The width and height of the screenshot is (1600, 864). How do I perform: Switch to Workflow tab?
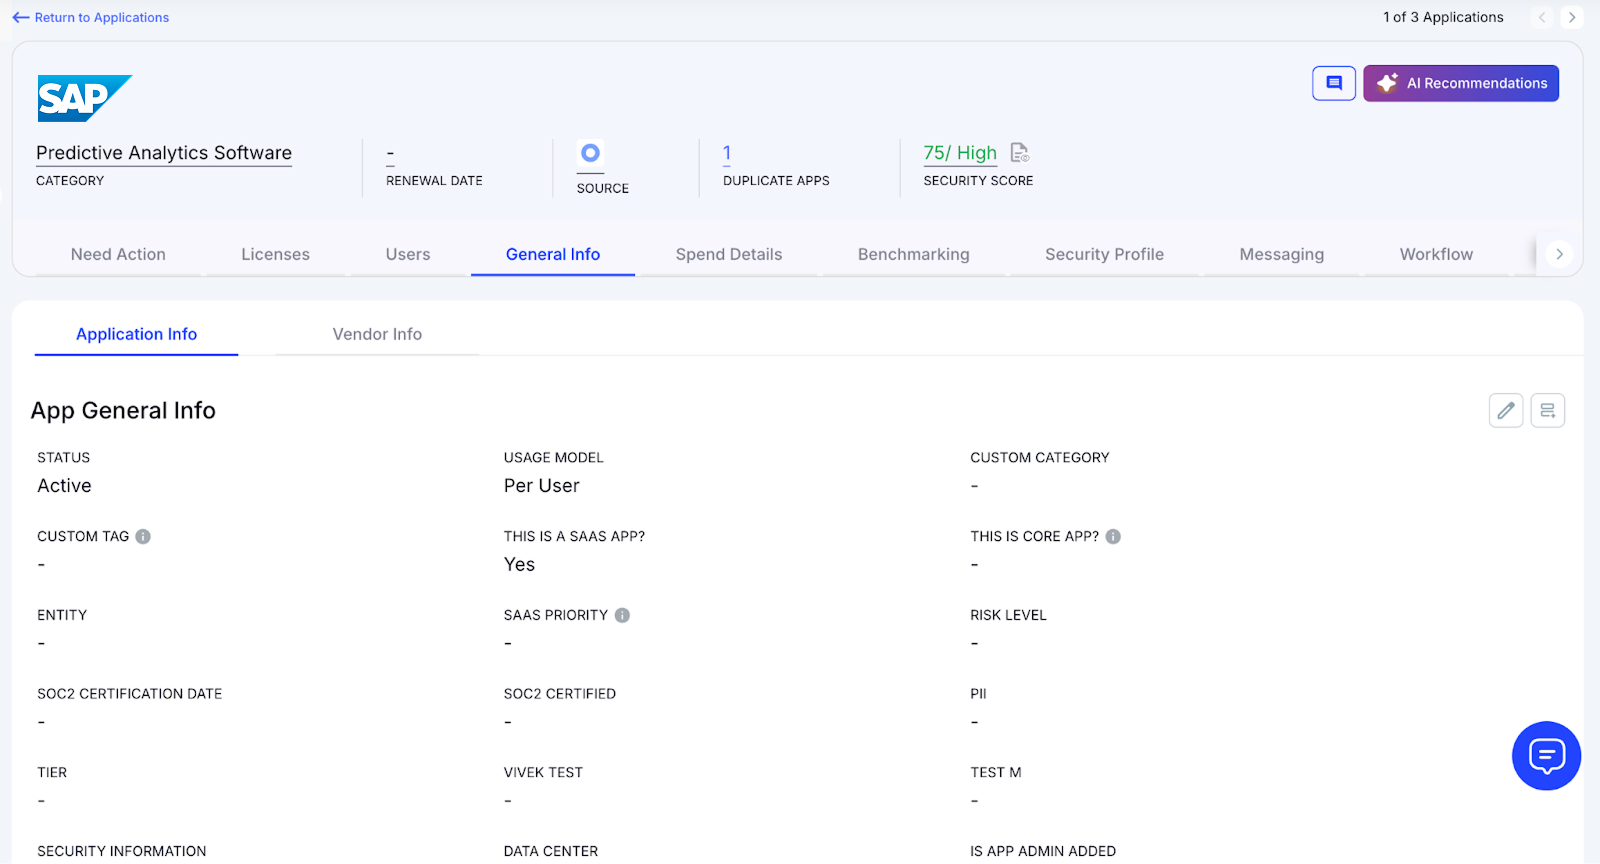(x=1436, y=254)
